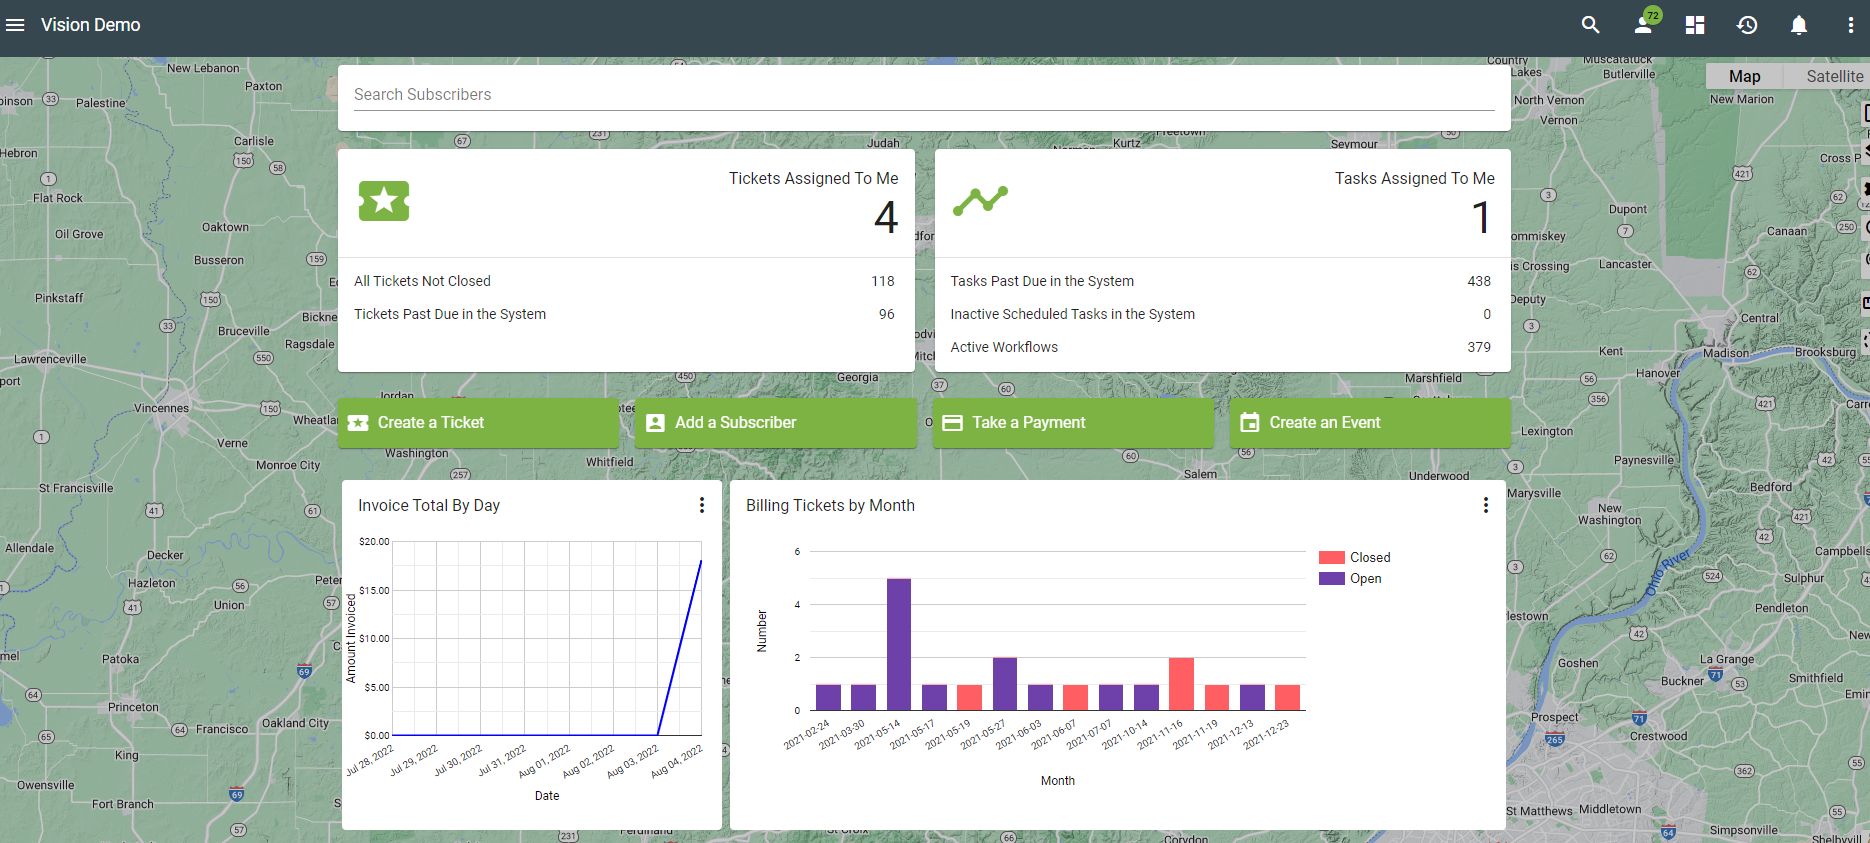1870x843 pixels.
Task: Open Tickets Past Due in the System
Action: [x=626, y=314]
